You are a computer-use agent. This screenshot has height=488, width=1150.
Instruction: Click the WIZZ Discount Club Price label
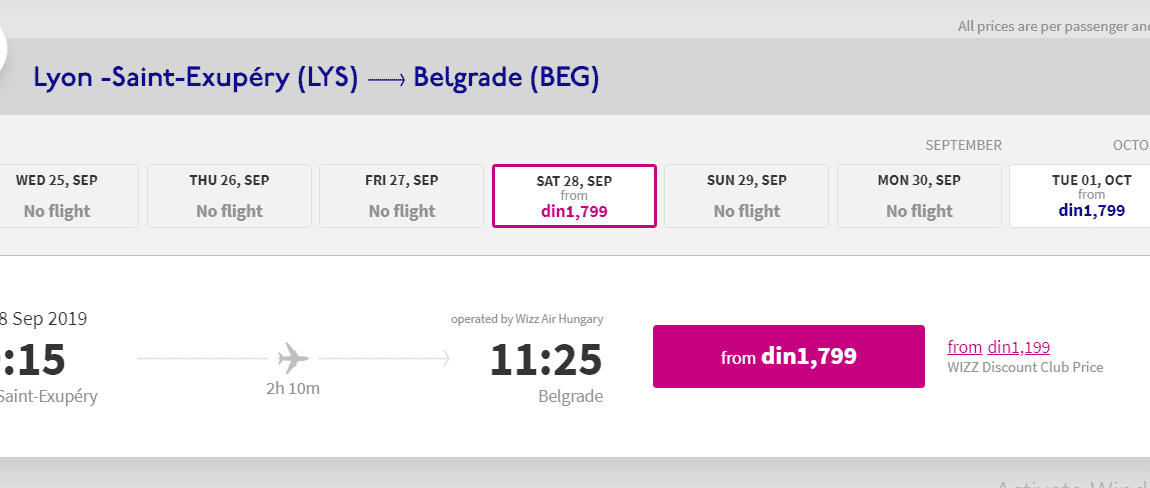[x=1025, y=367]
